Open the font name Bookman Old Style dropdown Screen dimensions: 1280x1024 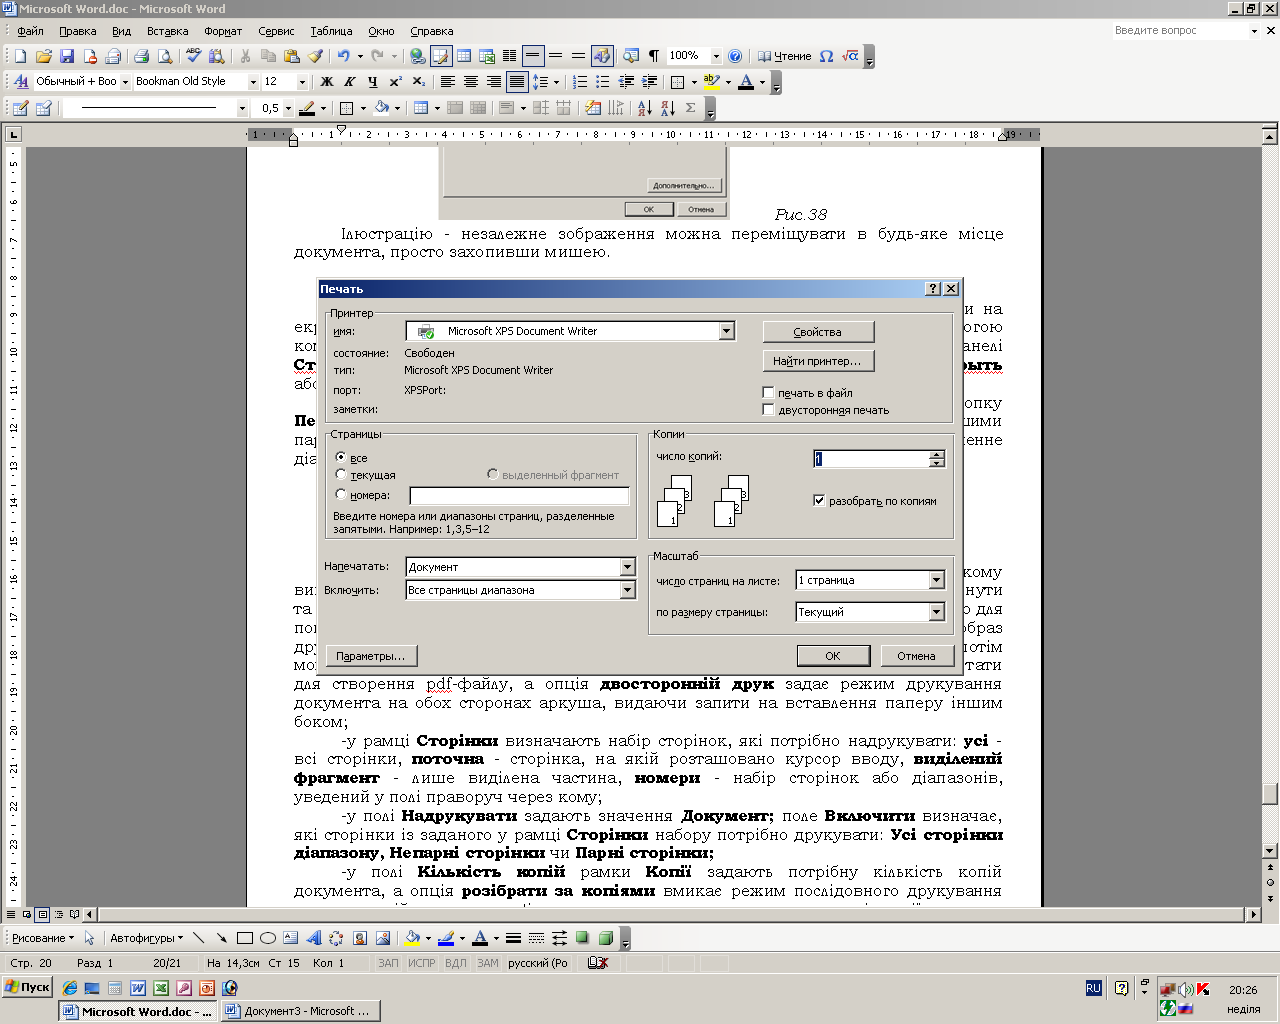tap(253, 82)
